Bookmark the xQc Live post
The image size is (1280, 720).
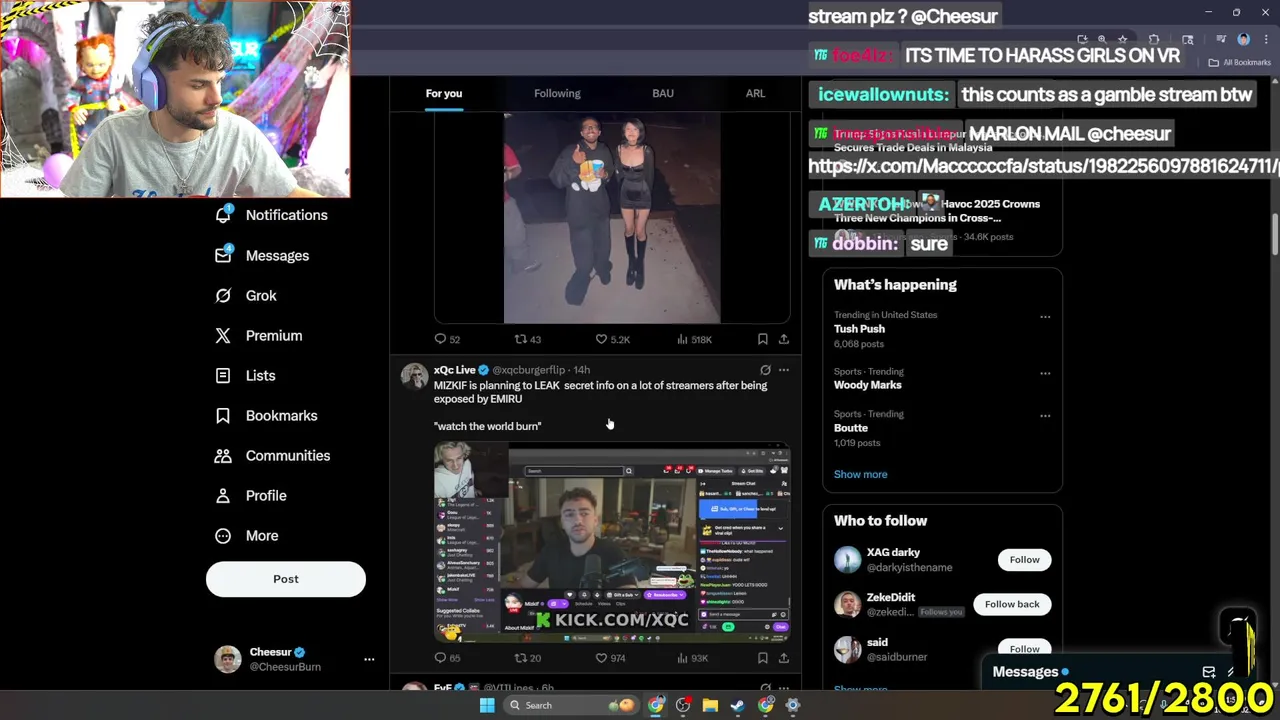[x=762, y=657]
